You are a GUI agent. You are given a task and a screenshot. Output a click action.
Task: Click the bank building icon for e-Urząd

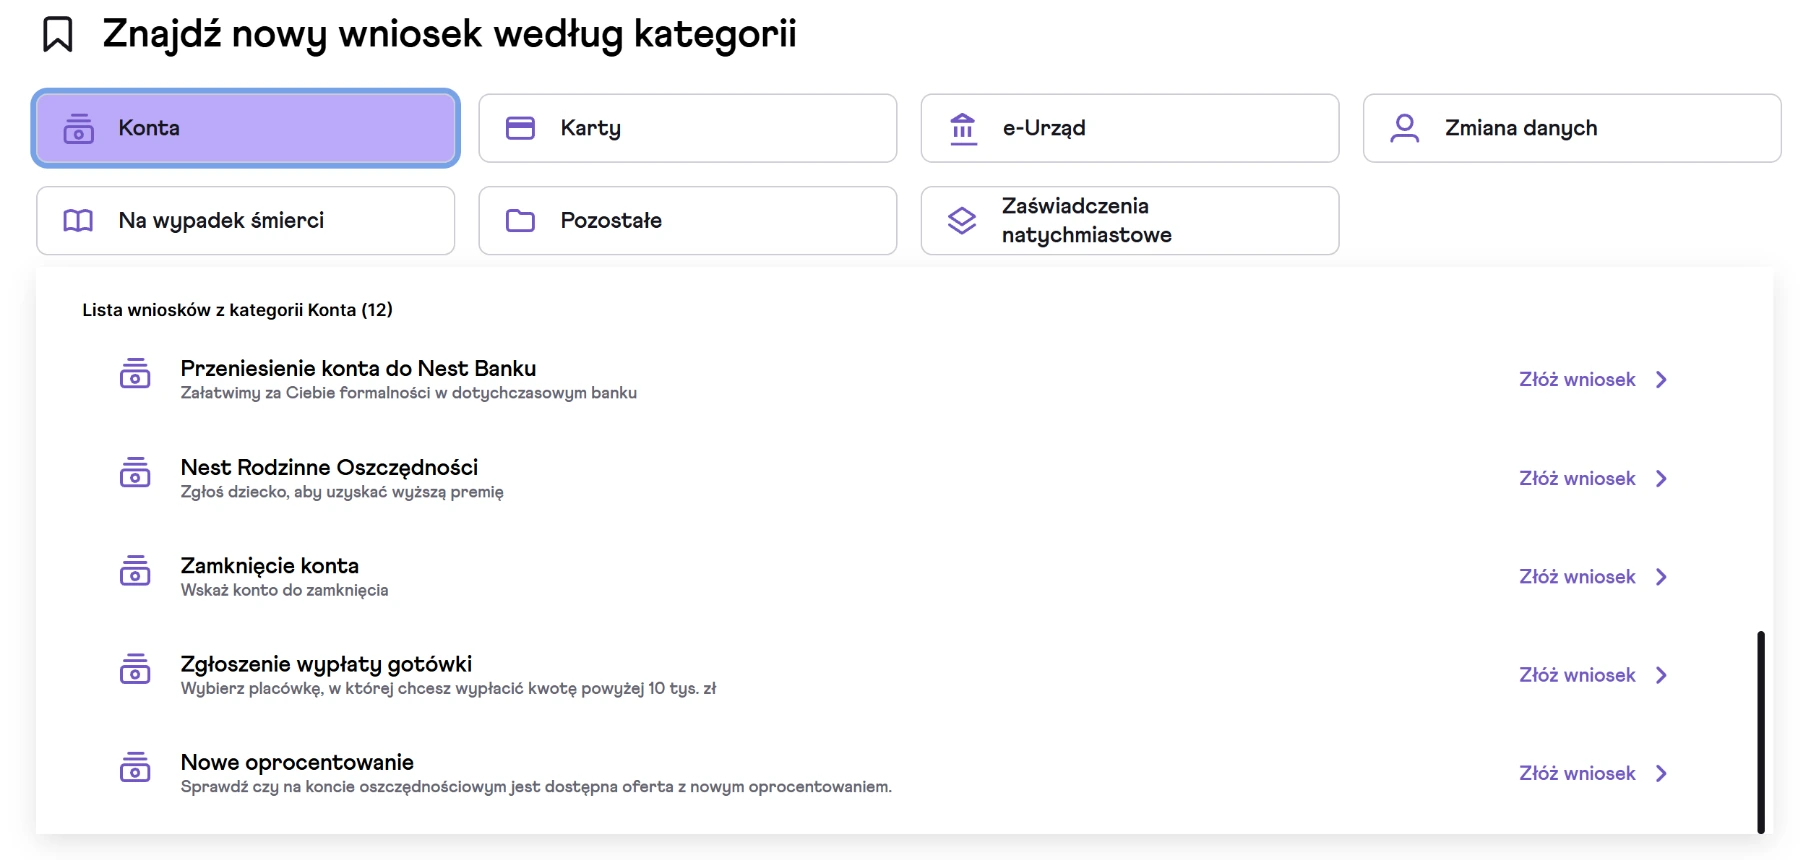click(963, 128)
